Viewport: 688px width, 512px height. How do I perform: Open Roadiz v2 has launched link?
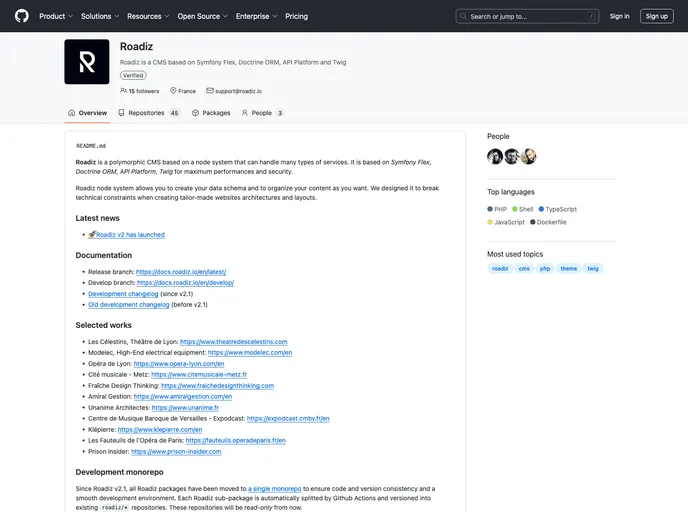pos(130,235)
